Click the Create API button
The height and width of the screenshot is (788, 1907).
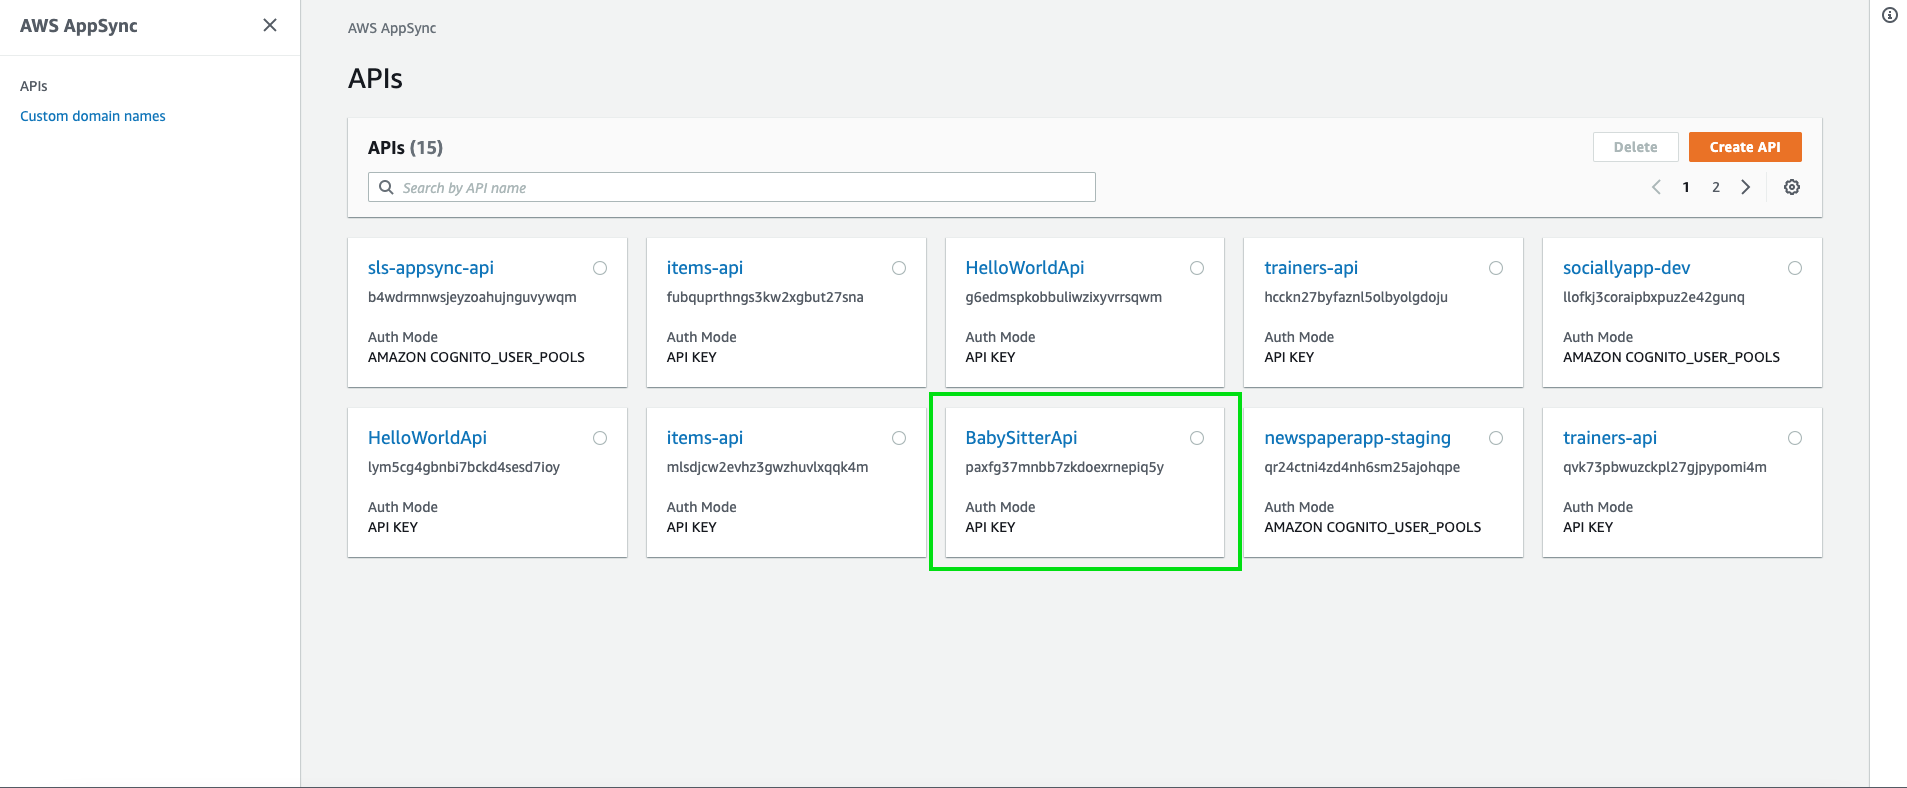tap(1745, 147)
